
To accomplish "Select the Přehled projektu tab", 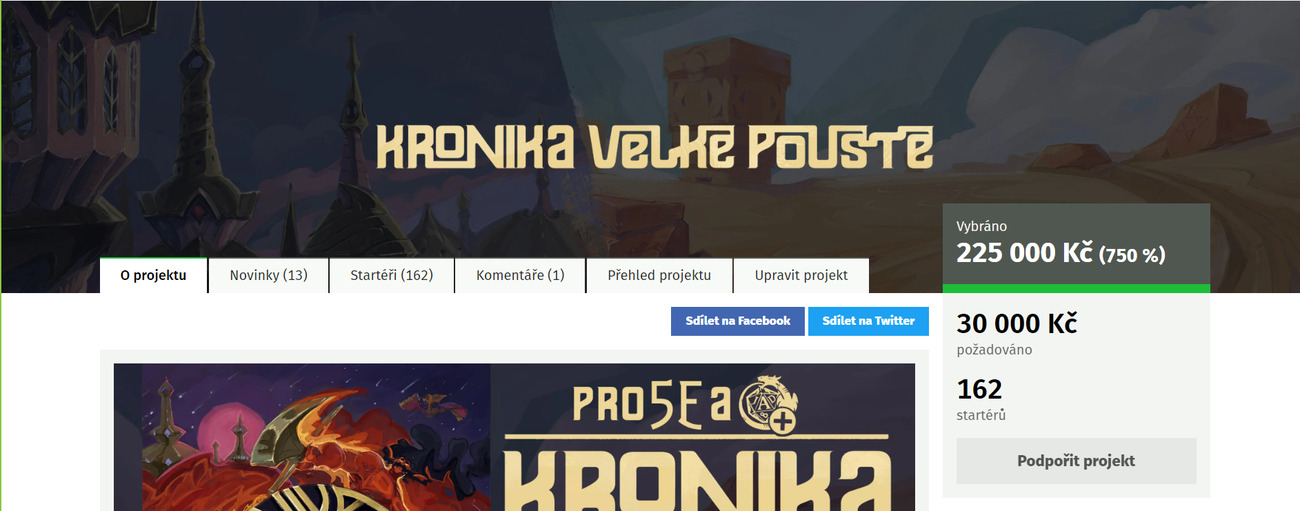I will [x=659, y=275].
